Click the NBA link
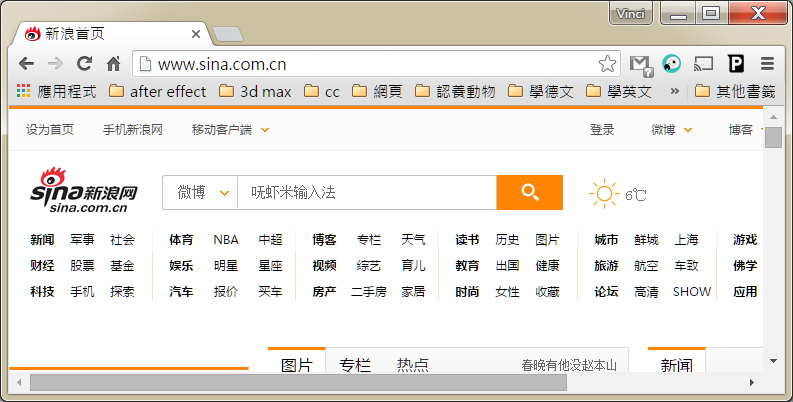793x402 pixels. pos(226,240)
